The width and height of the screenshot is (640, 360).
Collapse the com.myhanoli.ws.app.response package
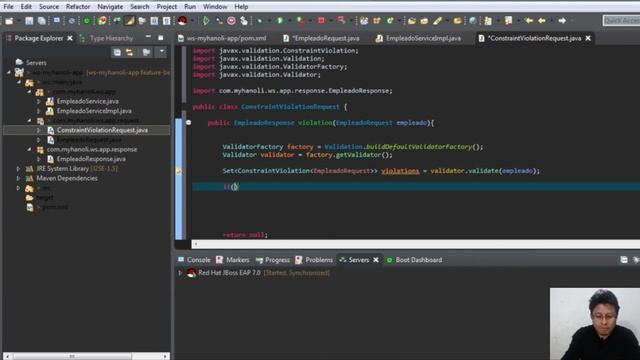(x=29, y=149)
